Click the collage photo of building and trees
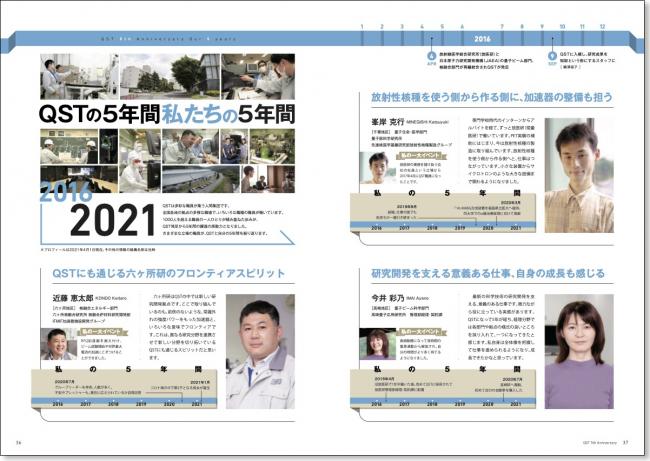650x461 pixels. [170, 76]
